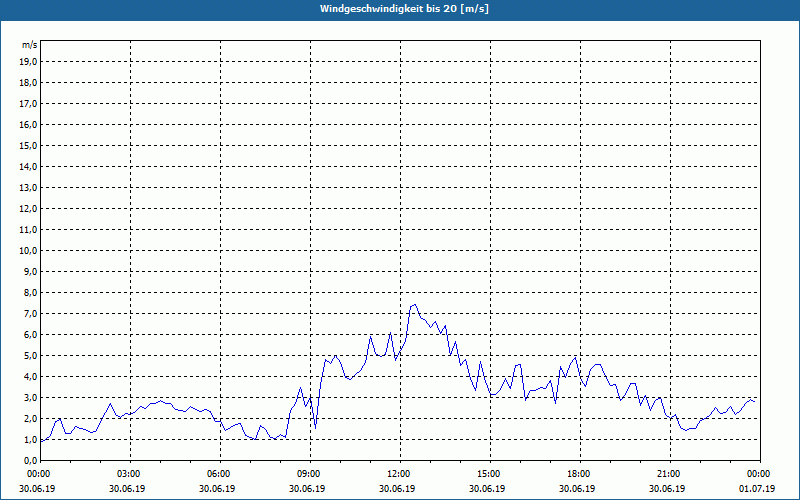
Task: Click the 09:00 time label
Action: pos(309,473)
